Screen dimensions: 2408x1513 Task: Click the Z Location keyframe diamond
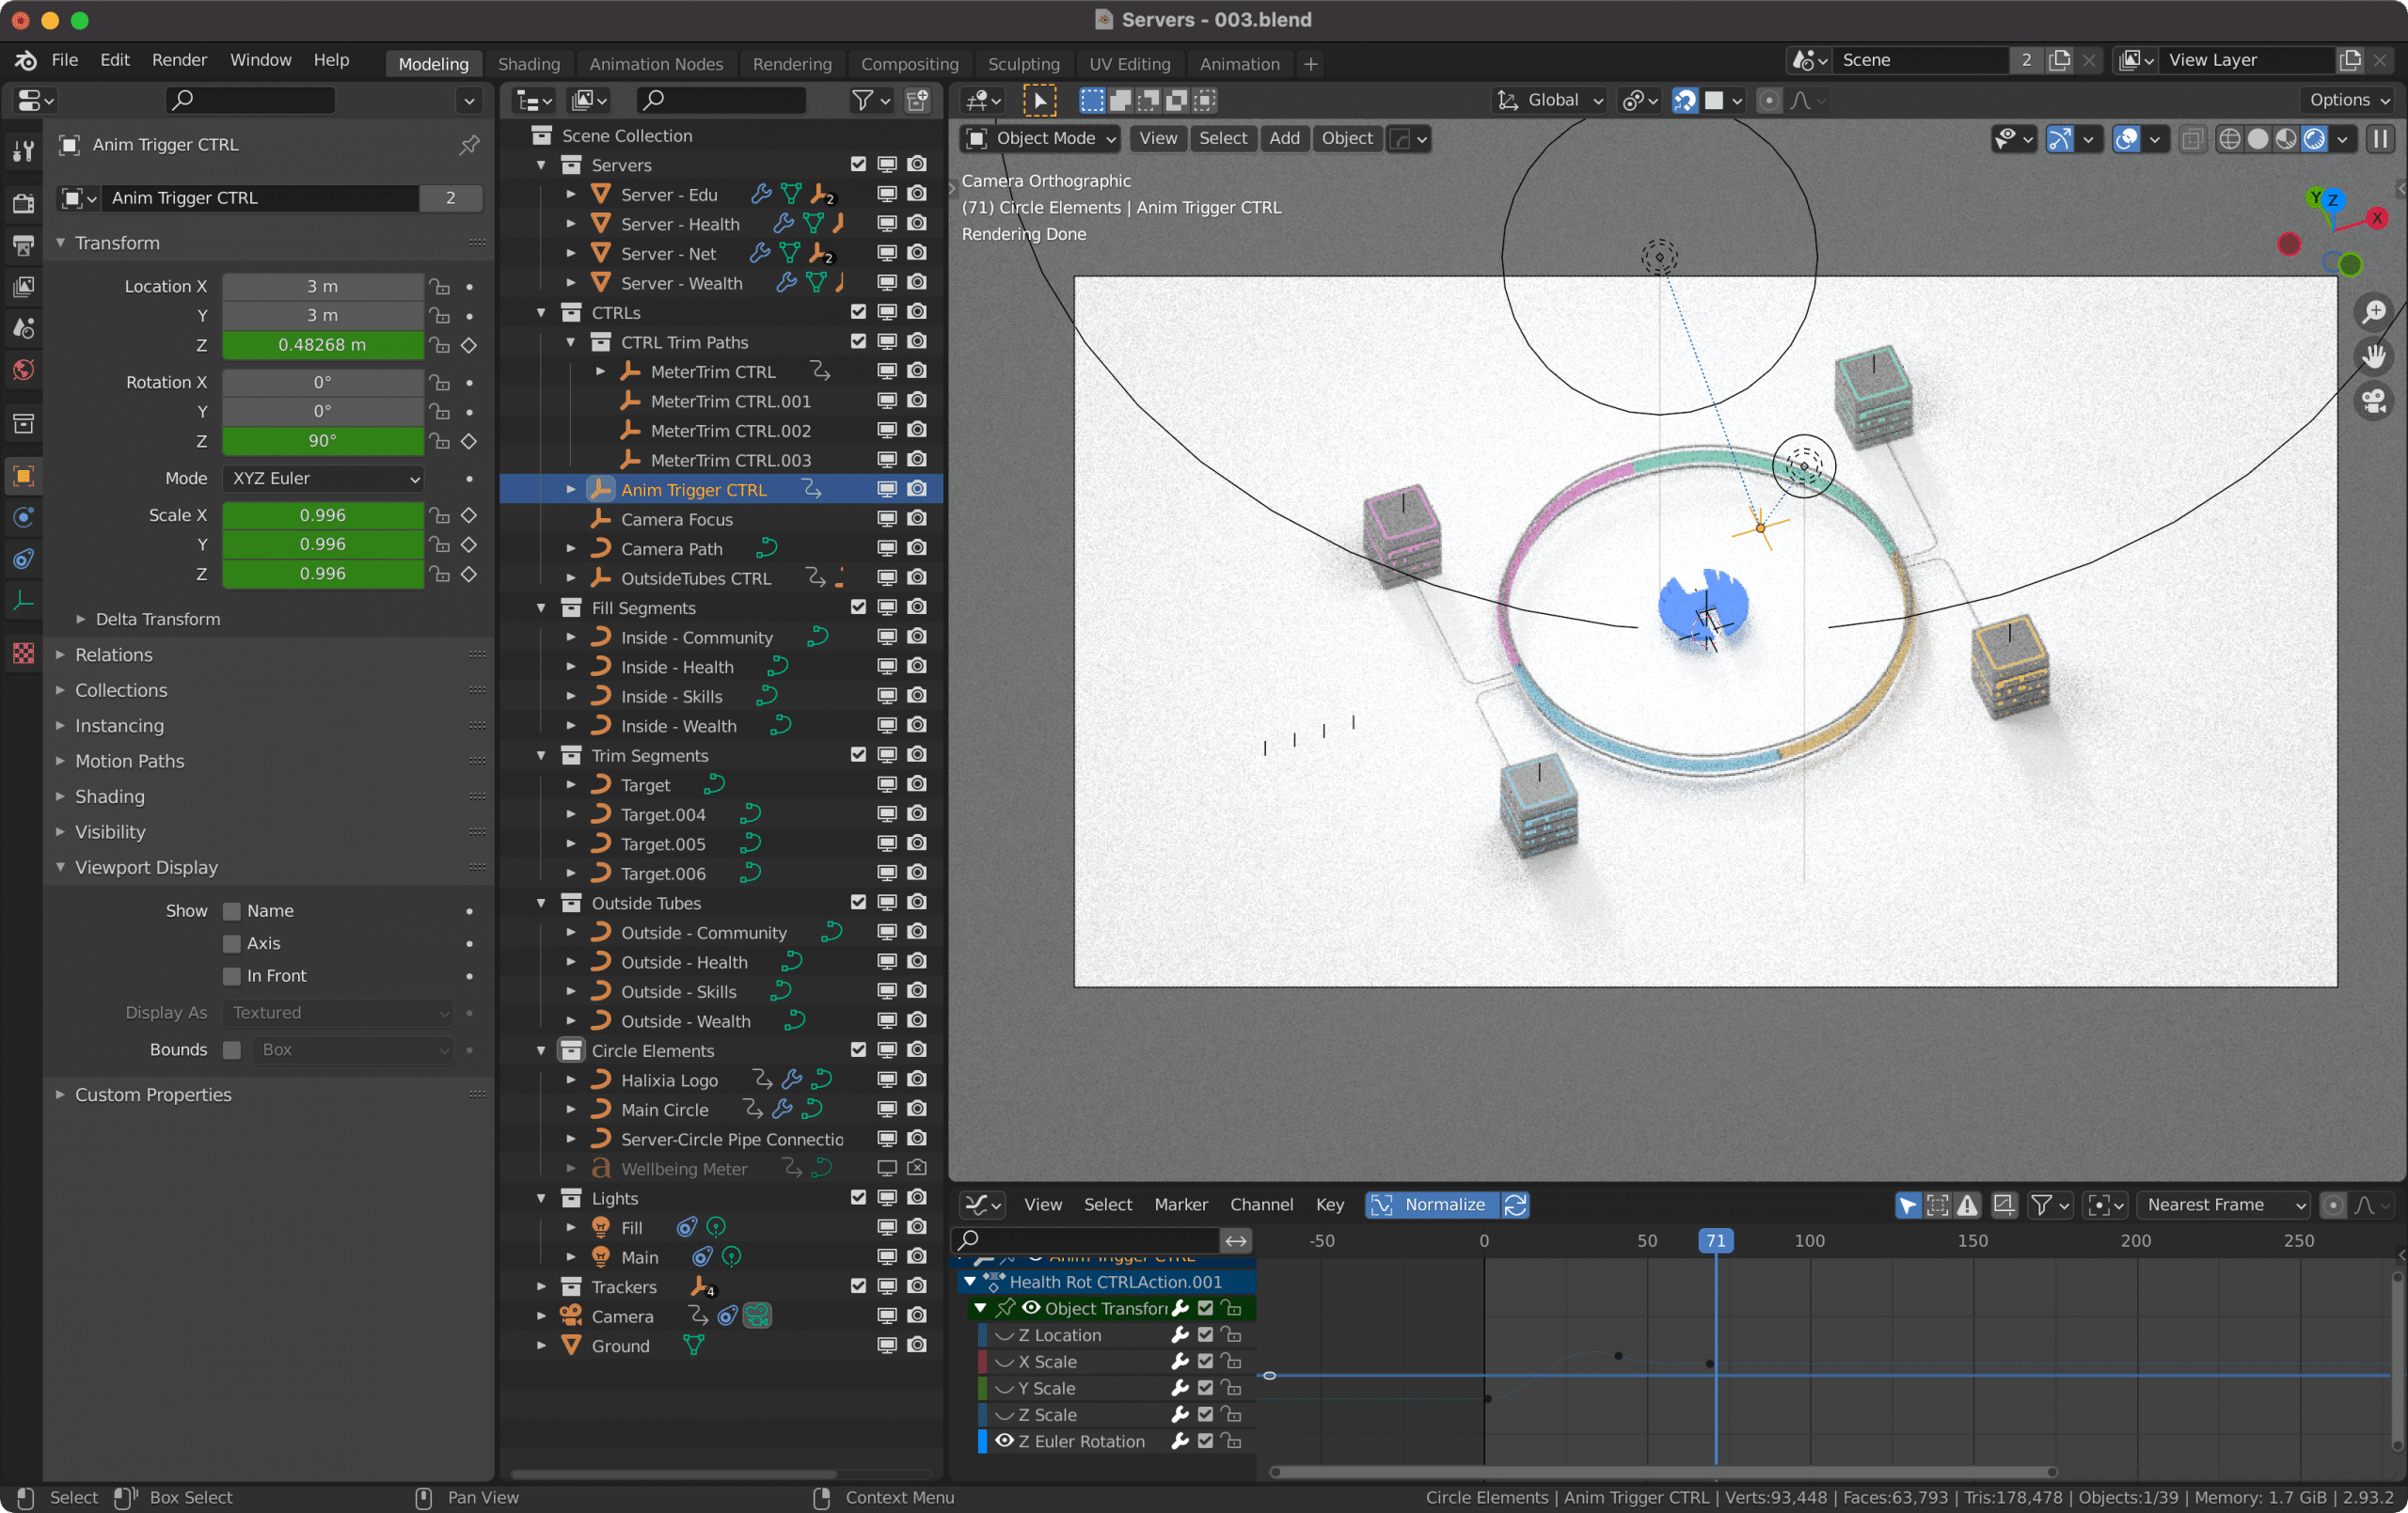(x=469, y=345)
